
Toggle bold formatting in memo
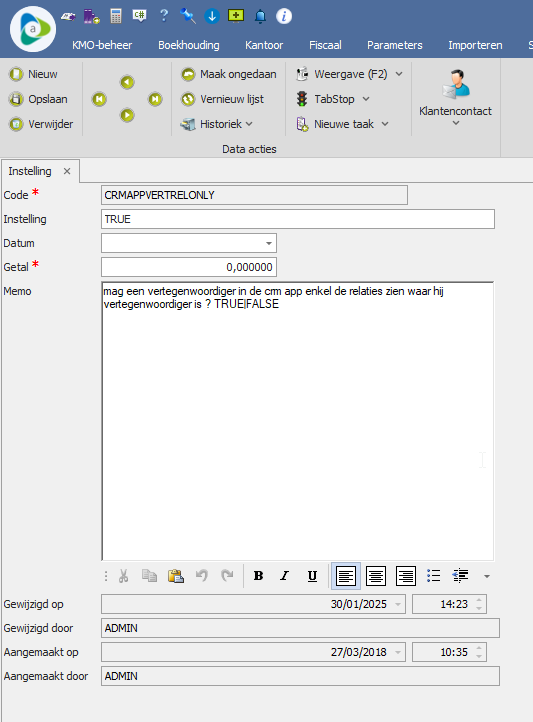[259, 576]
